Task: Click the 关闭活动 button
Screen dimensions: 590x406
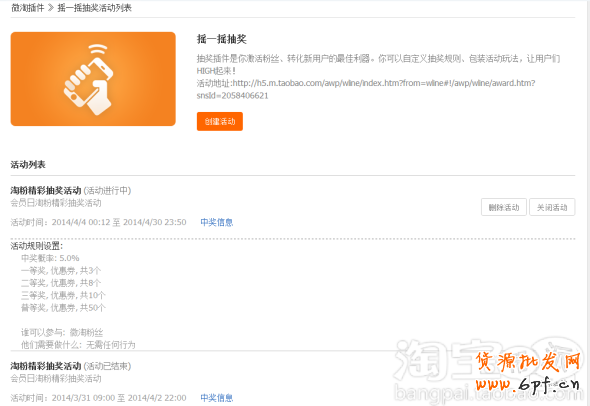Action: pyautogui.click(x=552, y=207)
